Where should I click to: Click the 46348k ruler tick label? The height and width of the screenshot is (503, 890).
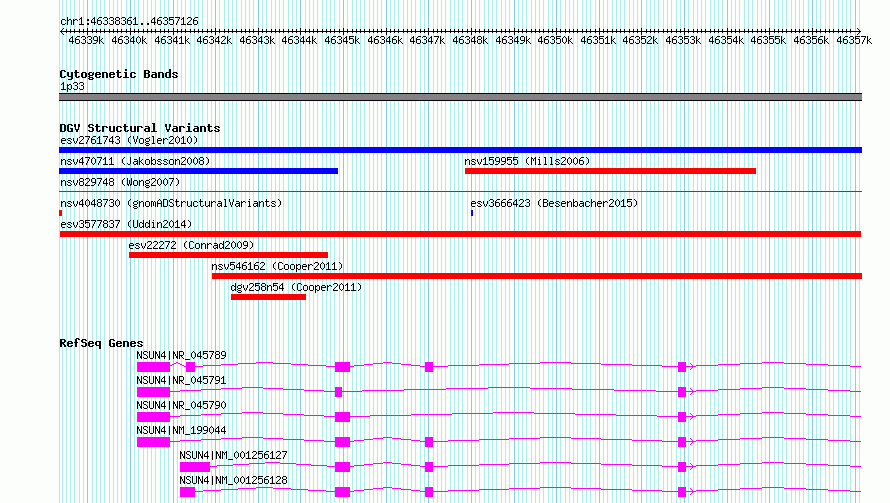(470, 41)
